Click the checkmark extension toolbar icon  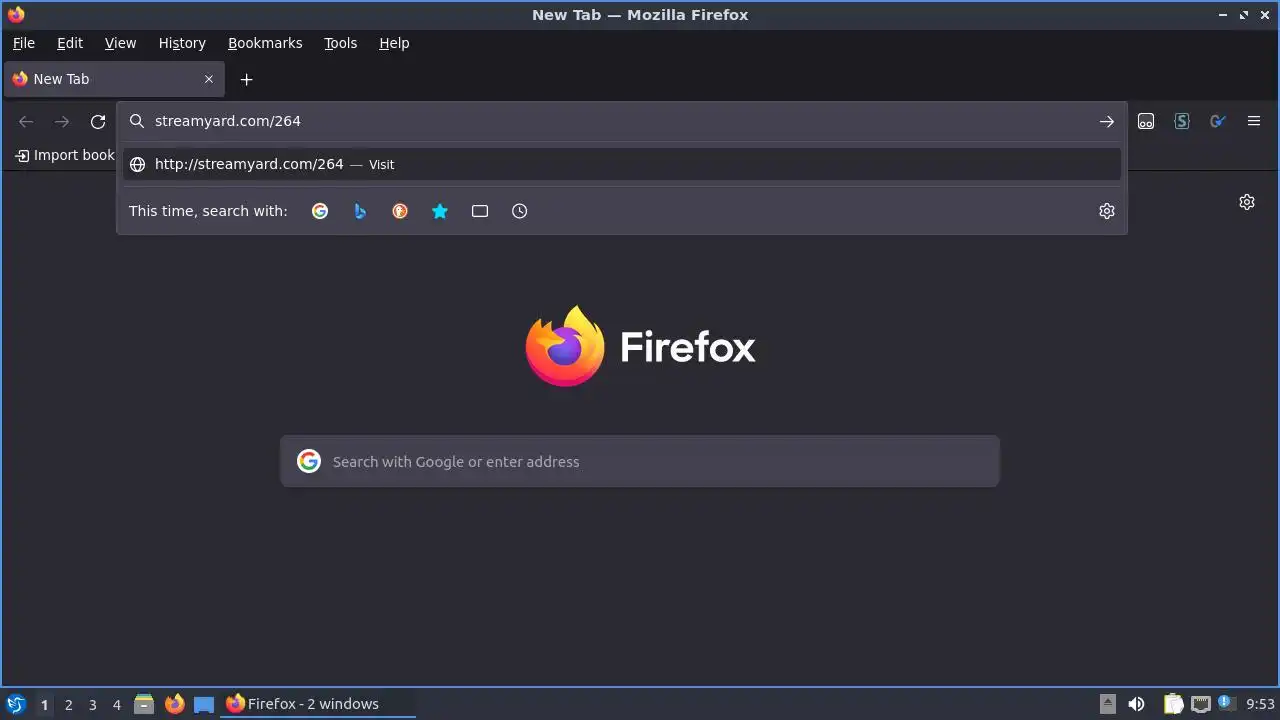pos(1218,121)
